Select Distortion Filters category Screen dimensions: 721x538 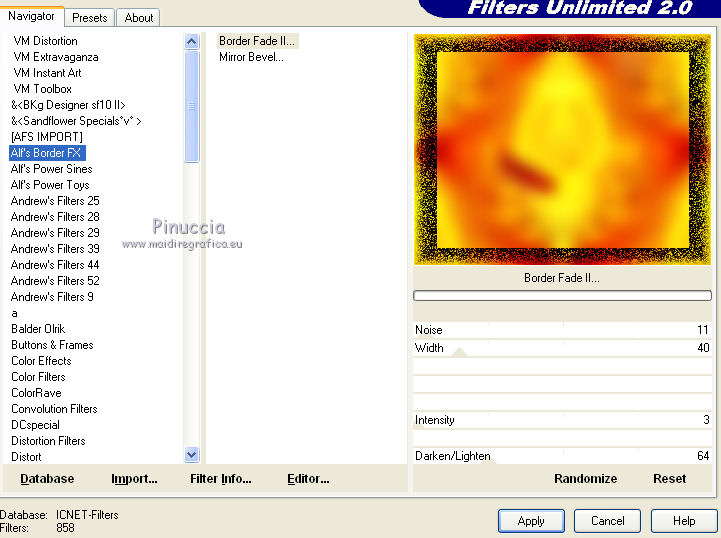click(x=48, y=441)
